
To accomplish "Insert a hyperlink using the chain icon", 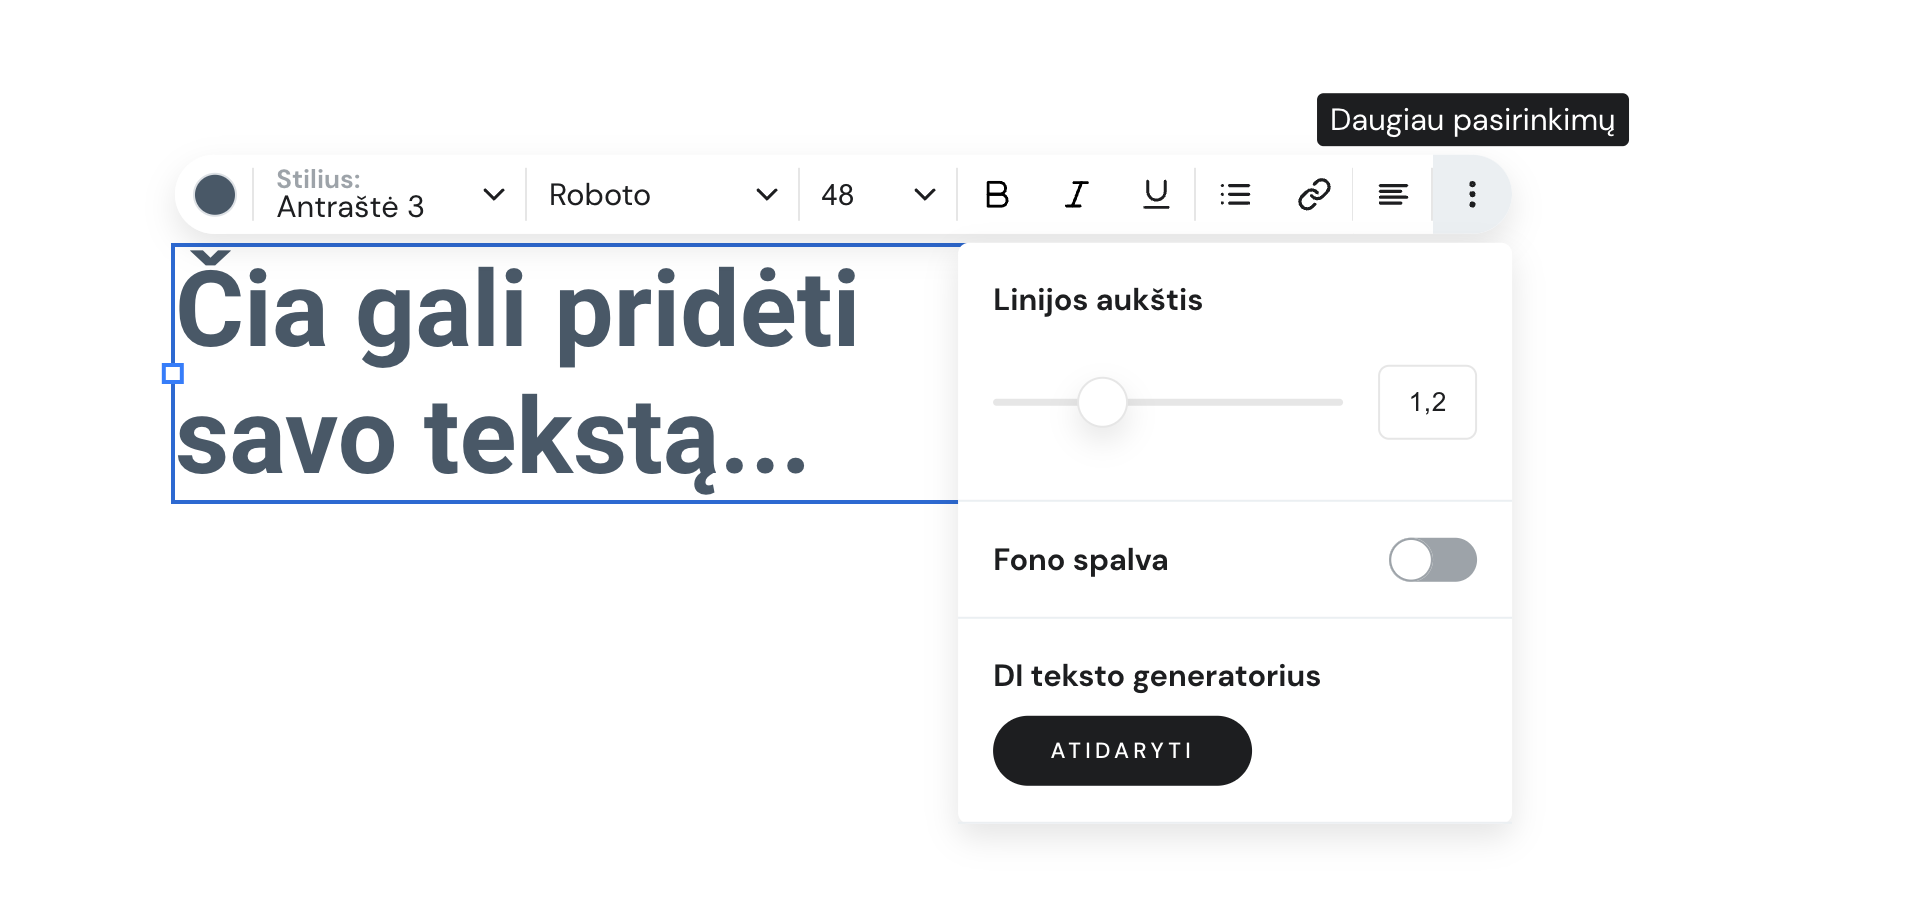I will pos(1314,194).
